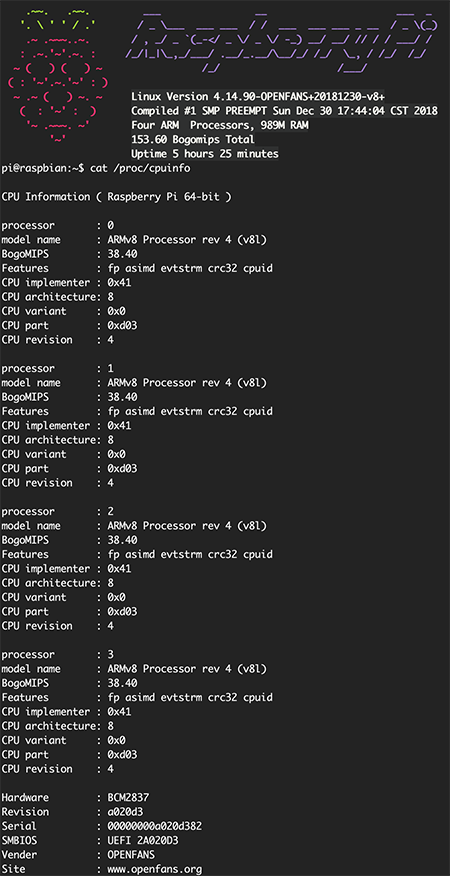This screenshot has width=450, height=876.
Task: Click the 153.60 Bogomips Total line
Action: [193, 139]
